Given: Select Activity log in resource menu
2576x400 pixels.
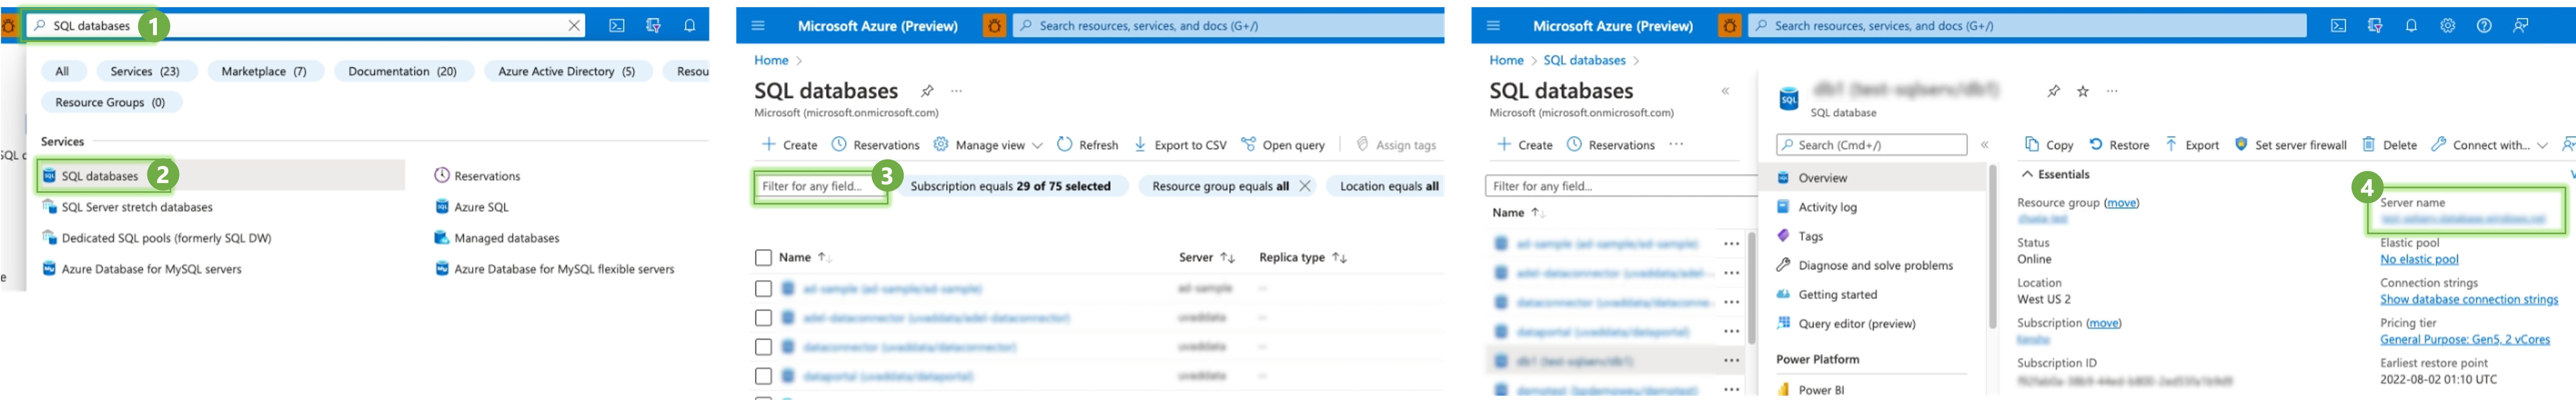Looking at the screenshot, I should [1827, 207].
